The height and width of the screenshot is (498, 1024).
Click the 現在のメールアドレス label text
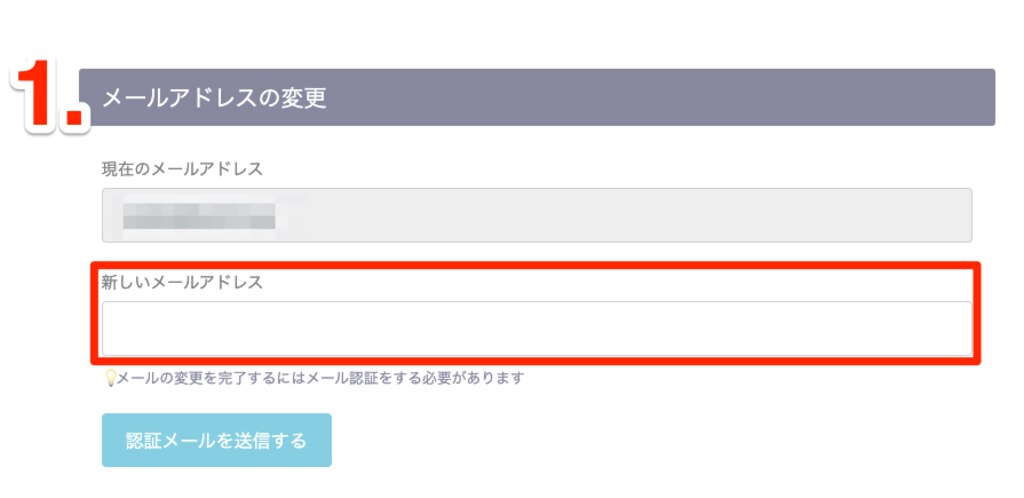(x=182, y=169)
